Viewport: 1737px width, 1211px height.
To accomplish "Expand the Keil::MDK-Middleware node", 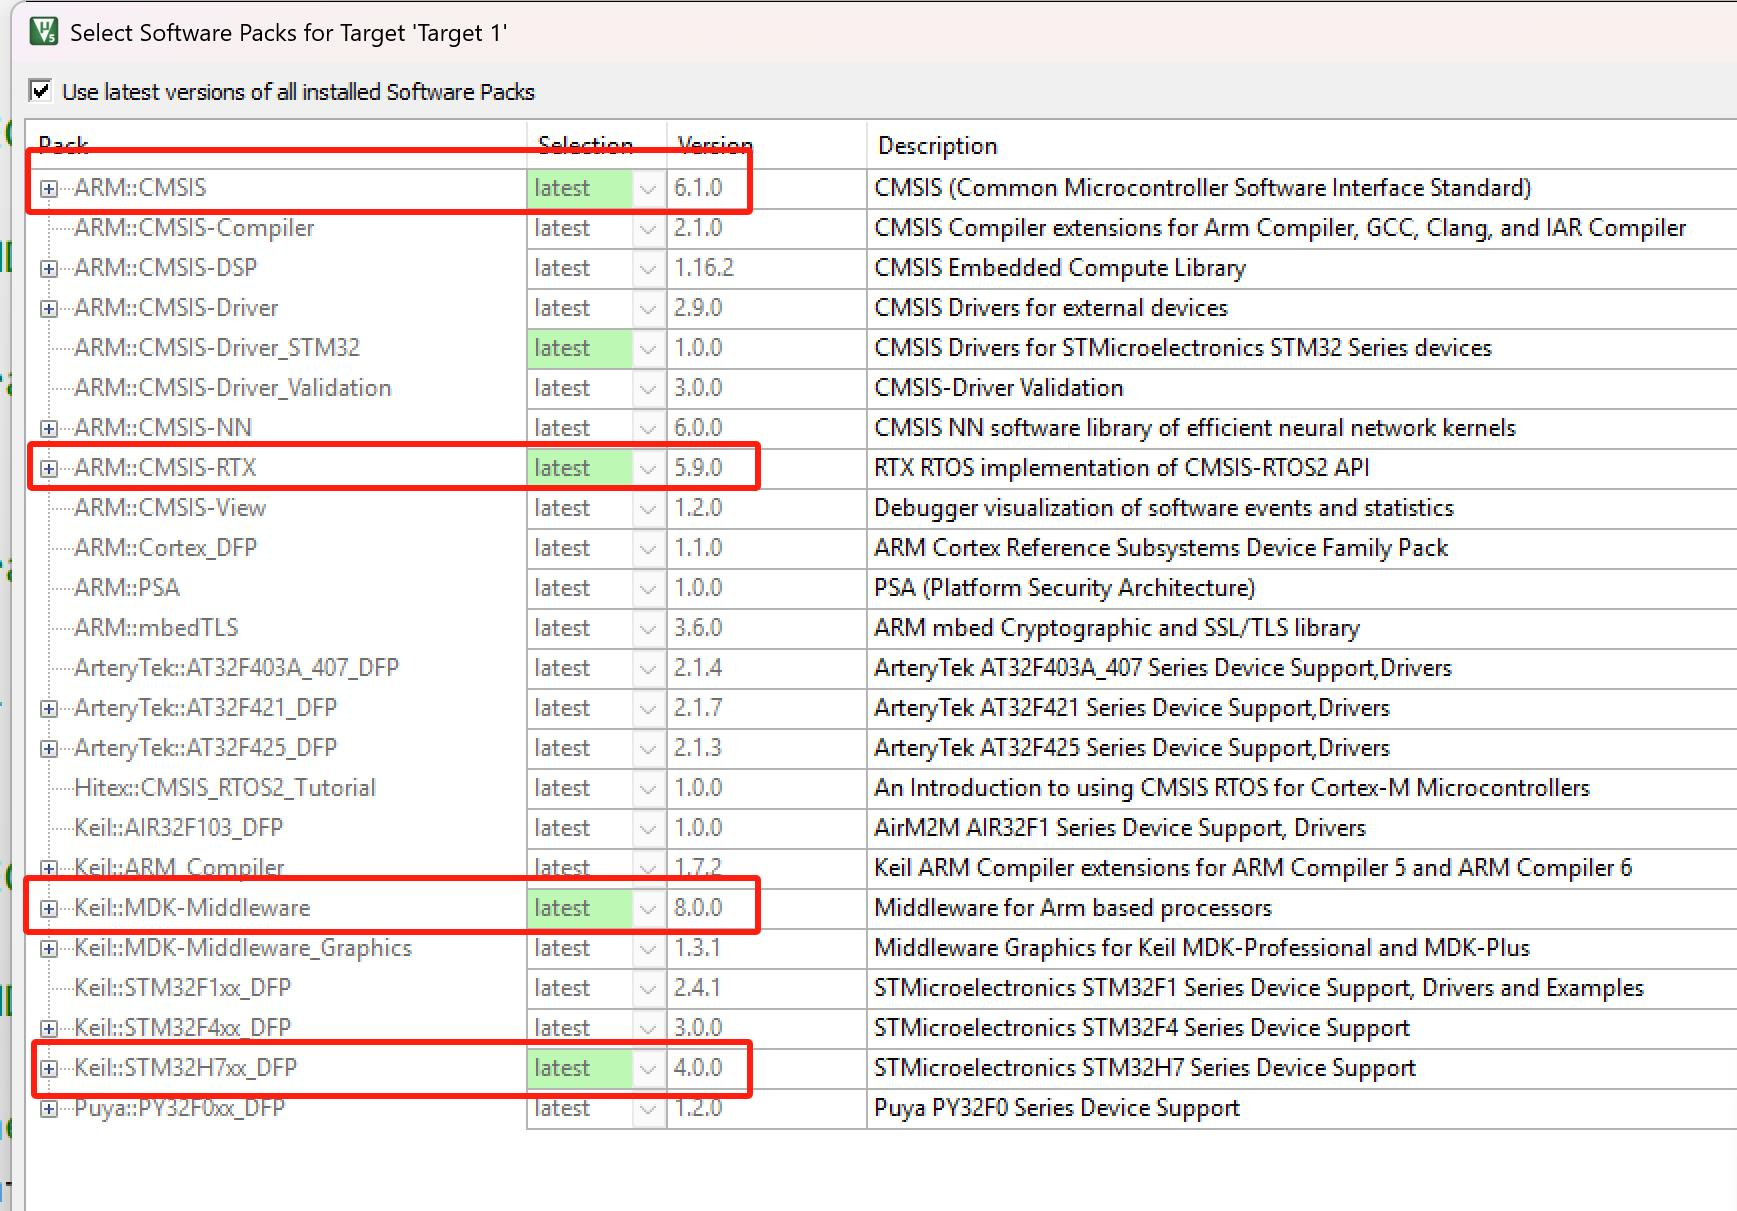I will (48, 908).
